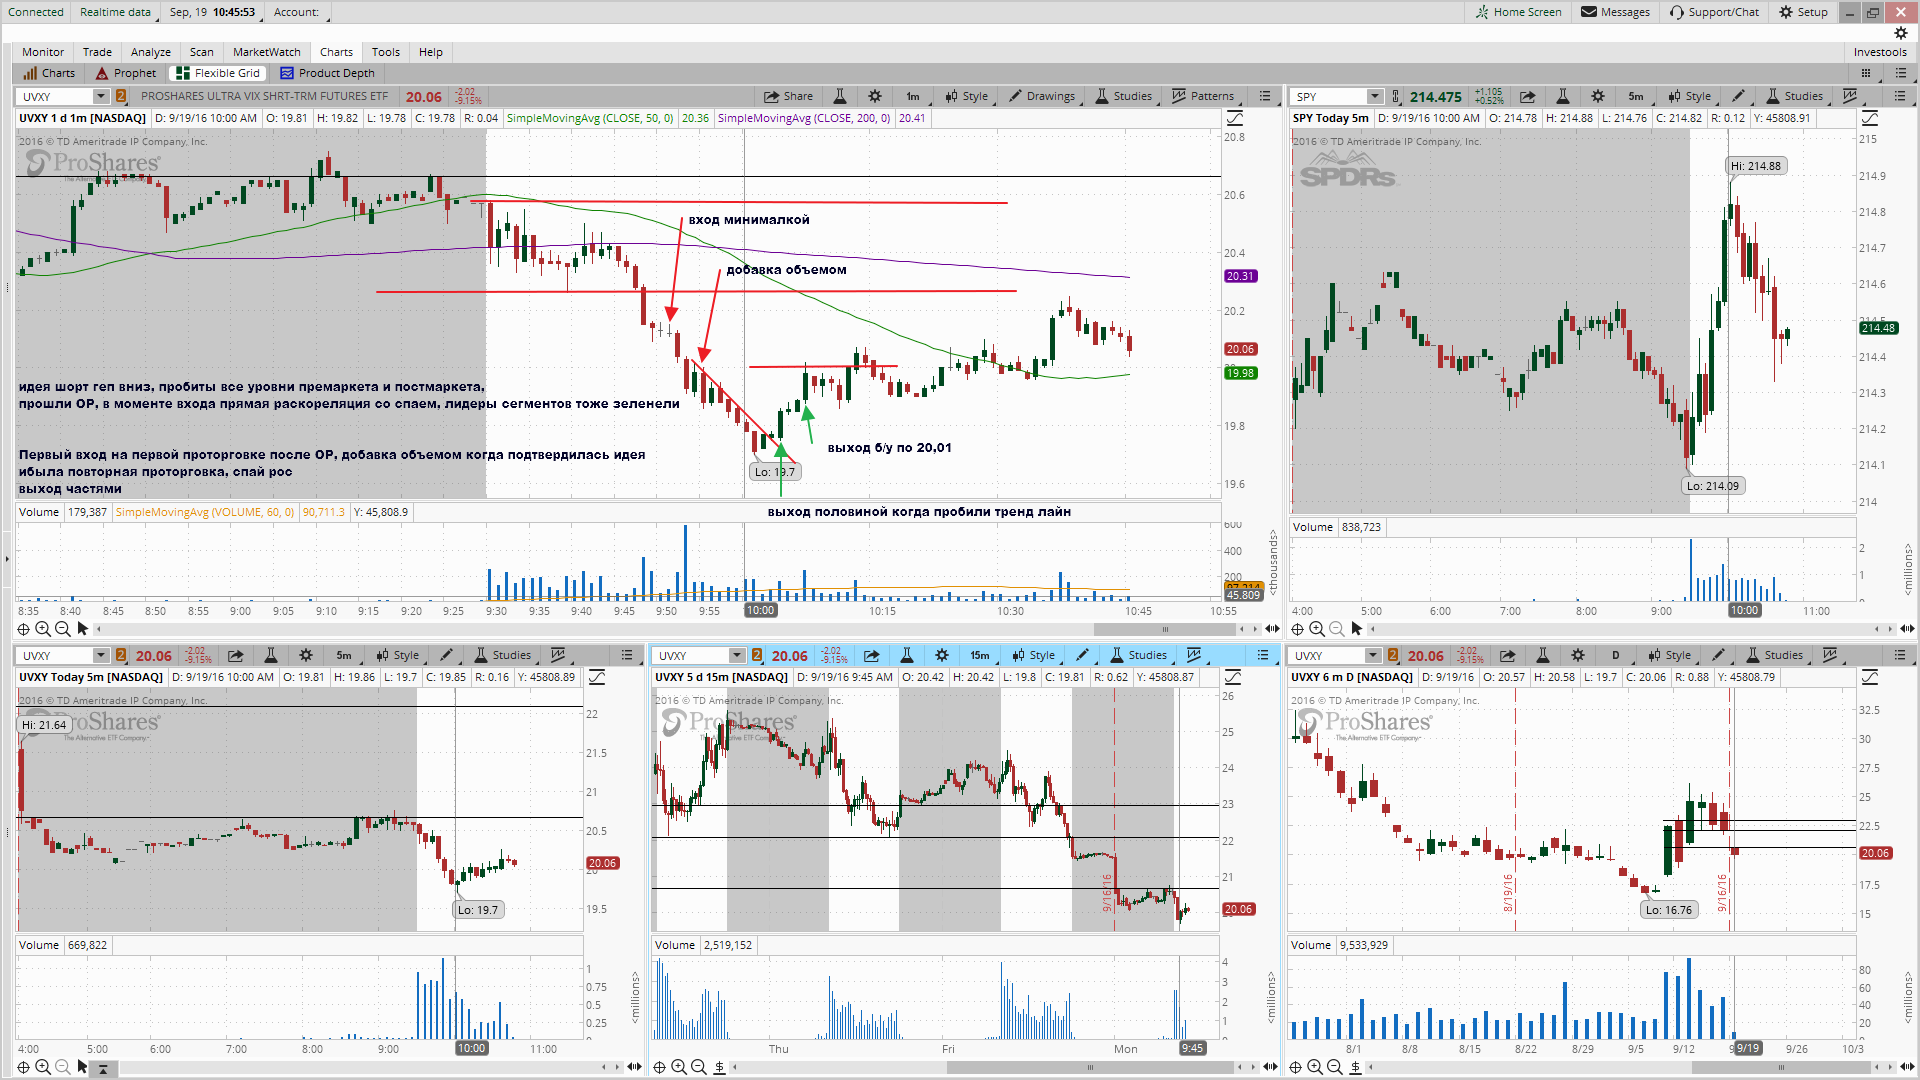The width and height of the screenshot is (1920, 1080).
Task: Select the pointer cursor tool under main chart
Action: (x=83, y=629)
